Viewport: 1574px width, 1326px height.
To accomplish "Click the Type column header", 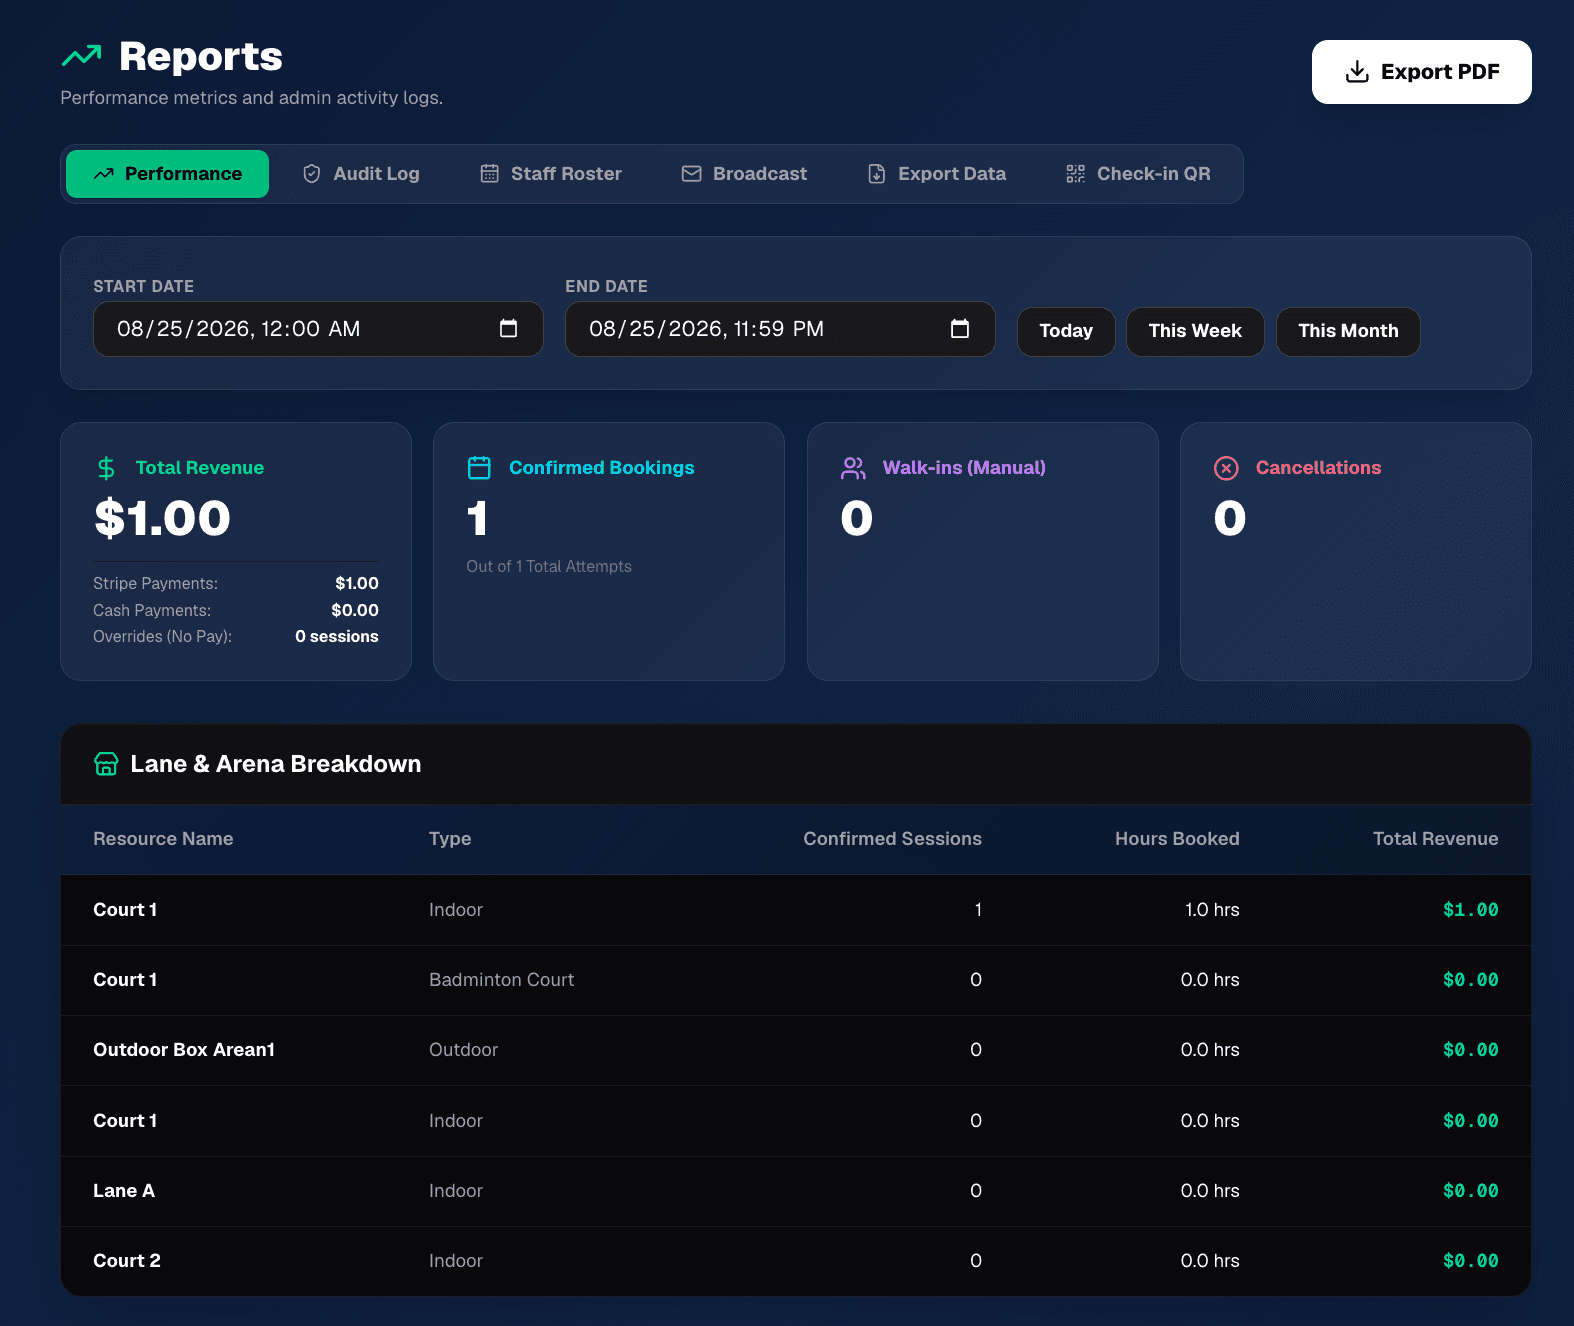I will 450,839.
